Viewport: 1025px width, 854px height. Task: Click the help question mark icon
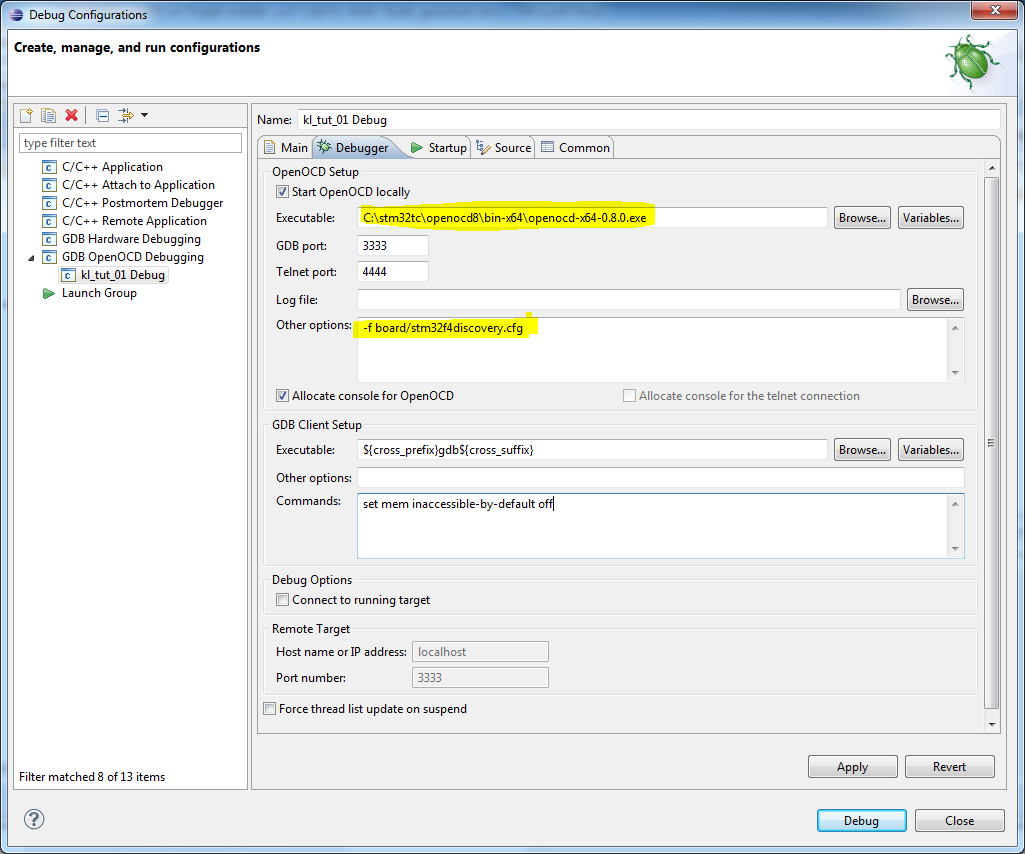[33, 819]
